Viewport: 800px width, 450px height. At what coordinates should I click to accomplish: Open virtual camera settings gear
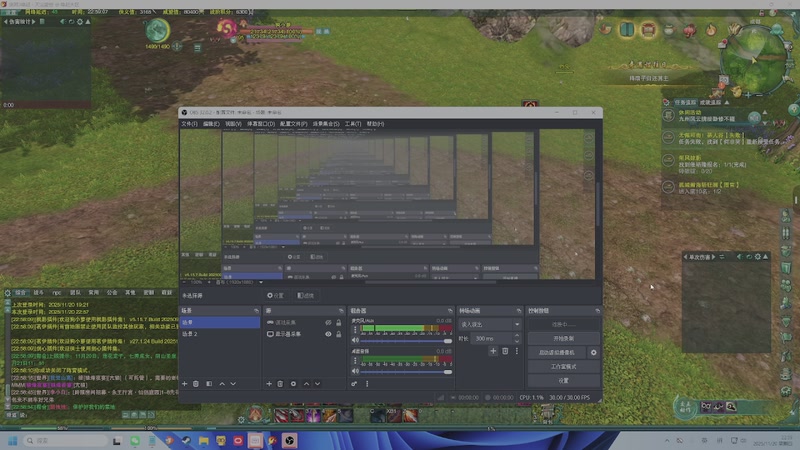pos(593,353)
